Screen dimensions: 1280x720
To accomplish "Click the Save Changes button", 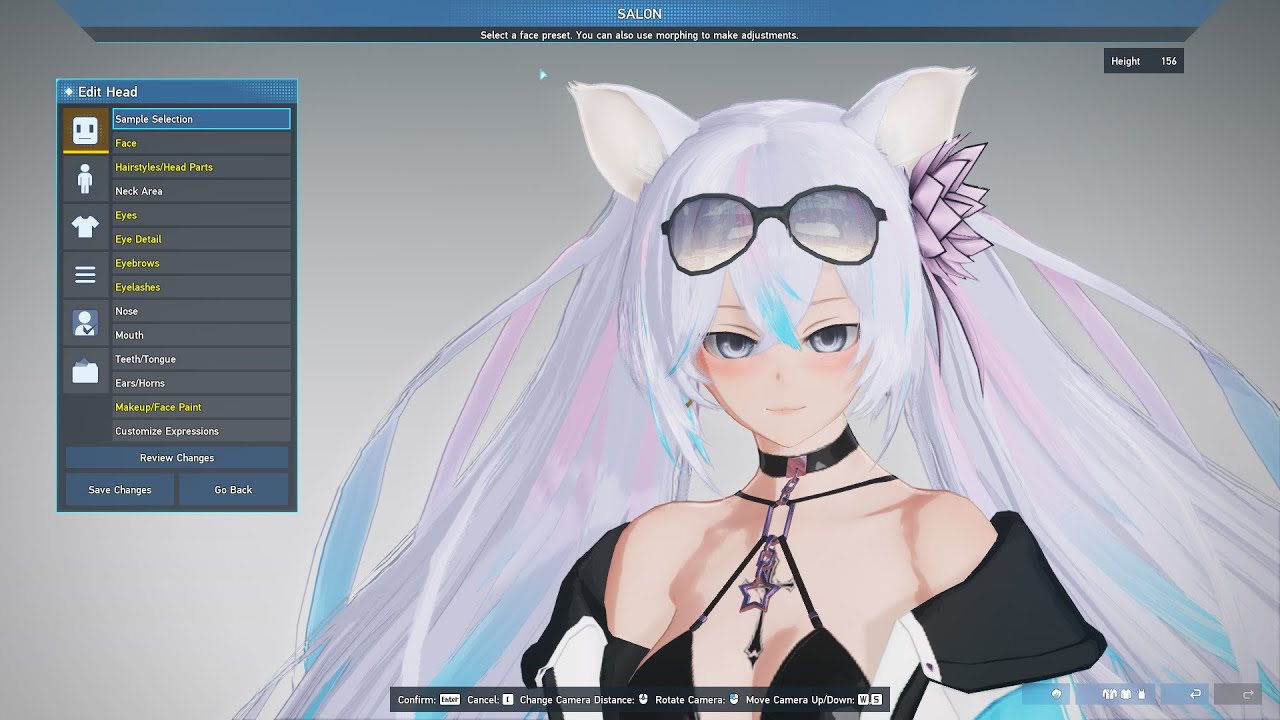I will click(x=120, y=490).
